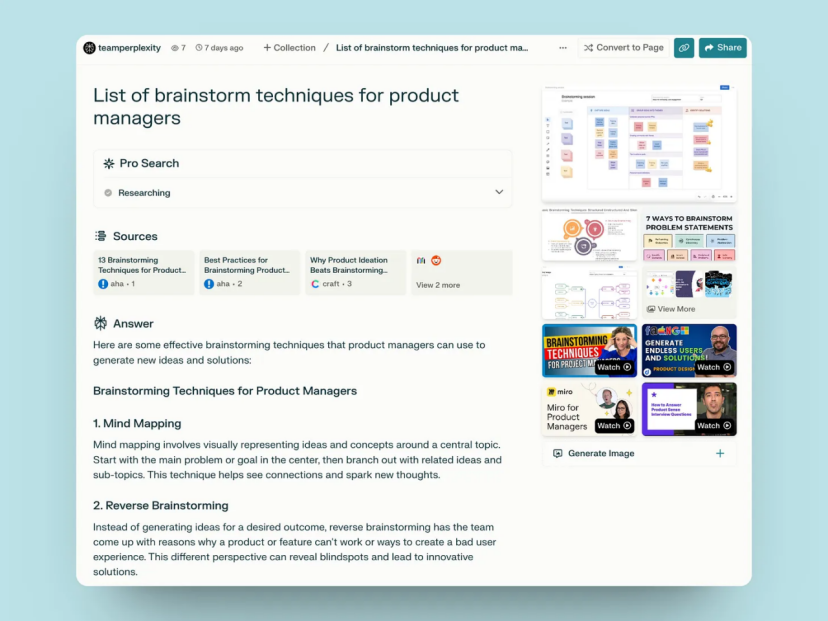Click the Pro Search label

[149, 163]
